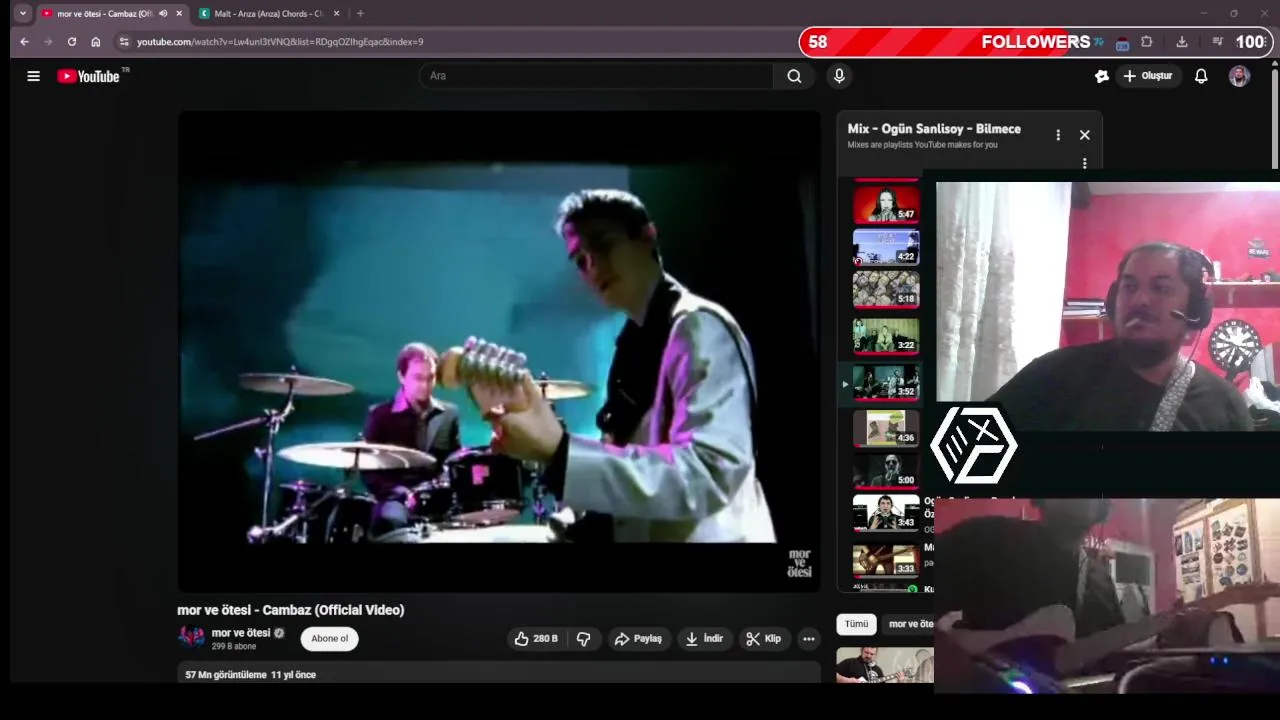Open Mix playlist header options menu
The image size is (1280, 720).
coord(1058,135)
